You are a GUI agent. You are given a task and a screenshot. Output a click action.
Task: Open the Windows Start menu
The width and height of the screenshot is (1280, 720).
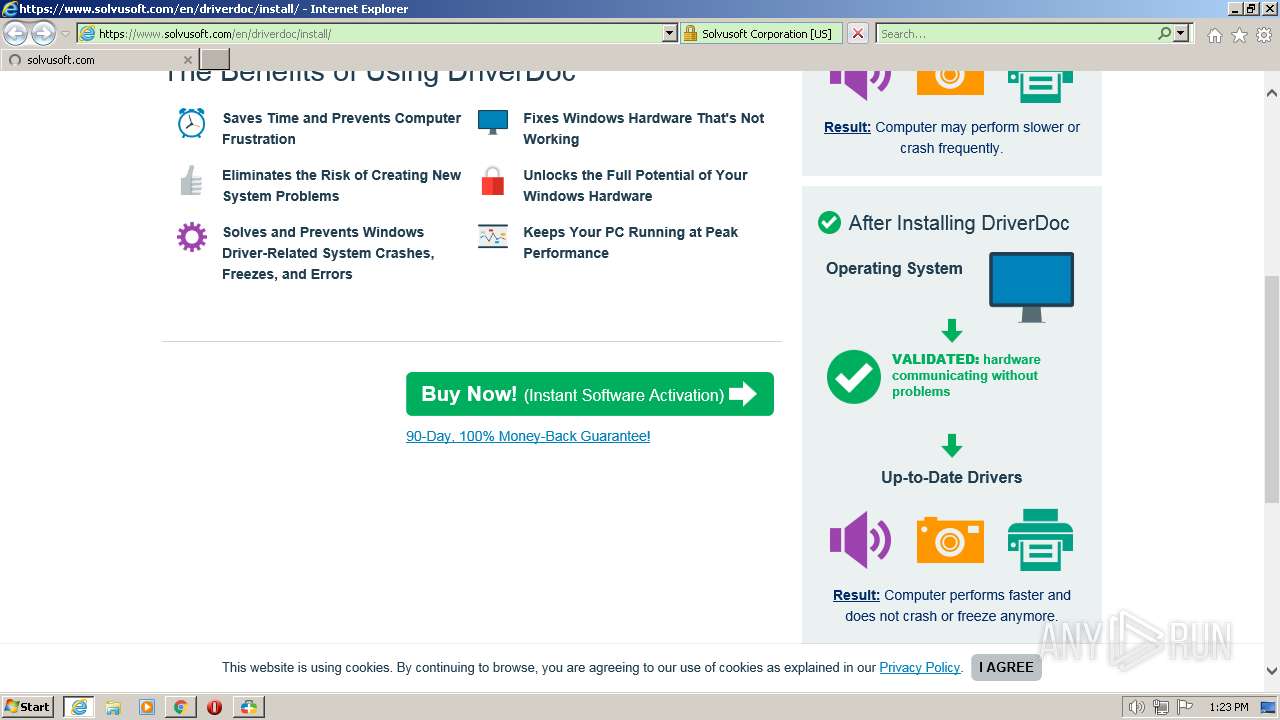click(x=28, y=706)
